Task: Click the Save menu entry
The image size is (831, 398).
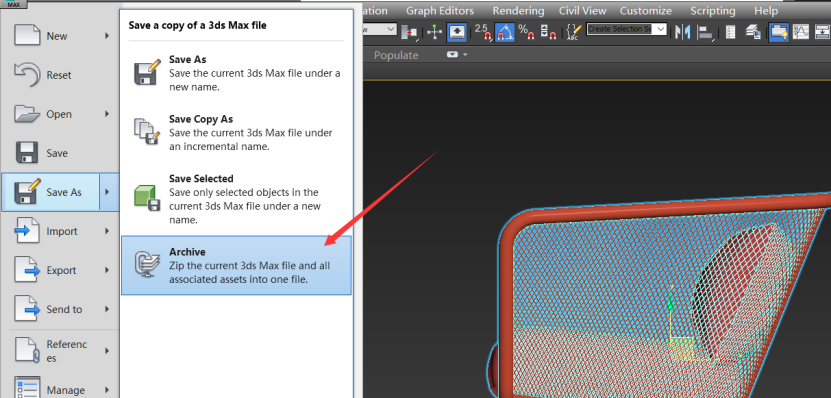Action: pyautogui.click(x=60, y=153)
